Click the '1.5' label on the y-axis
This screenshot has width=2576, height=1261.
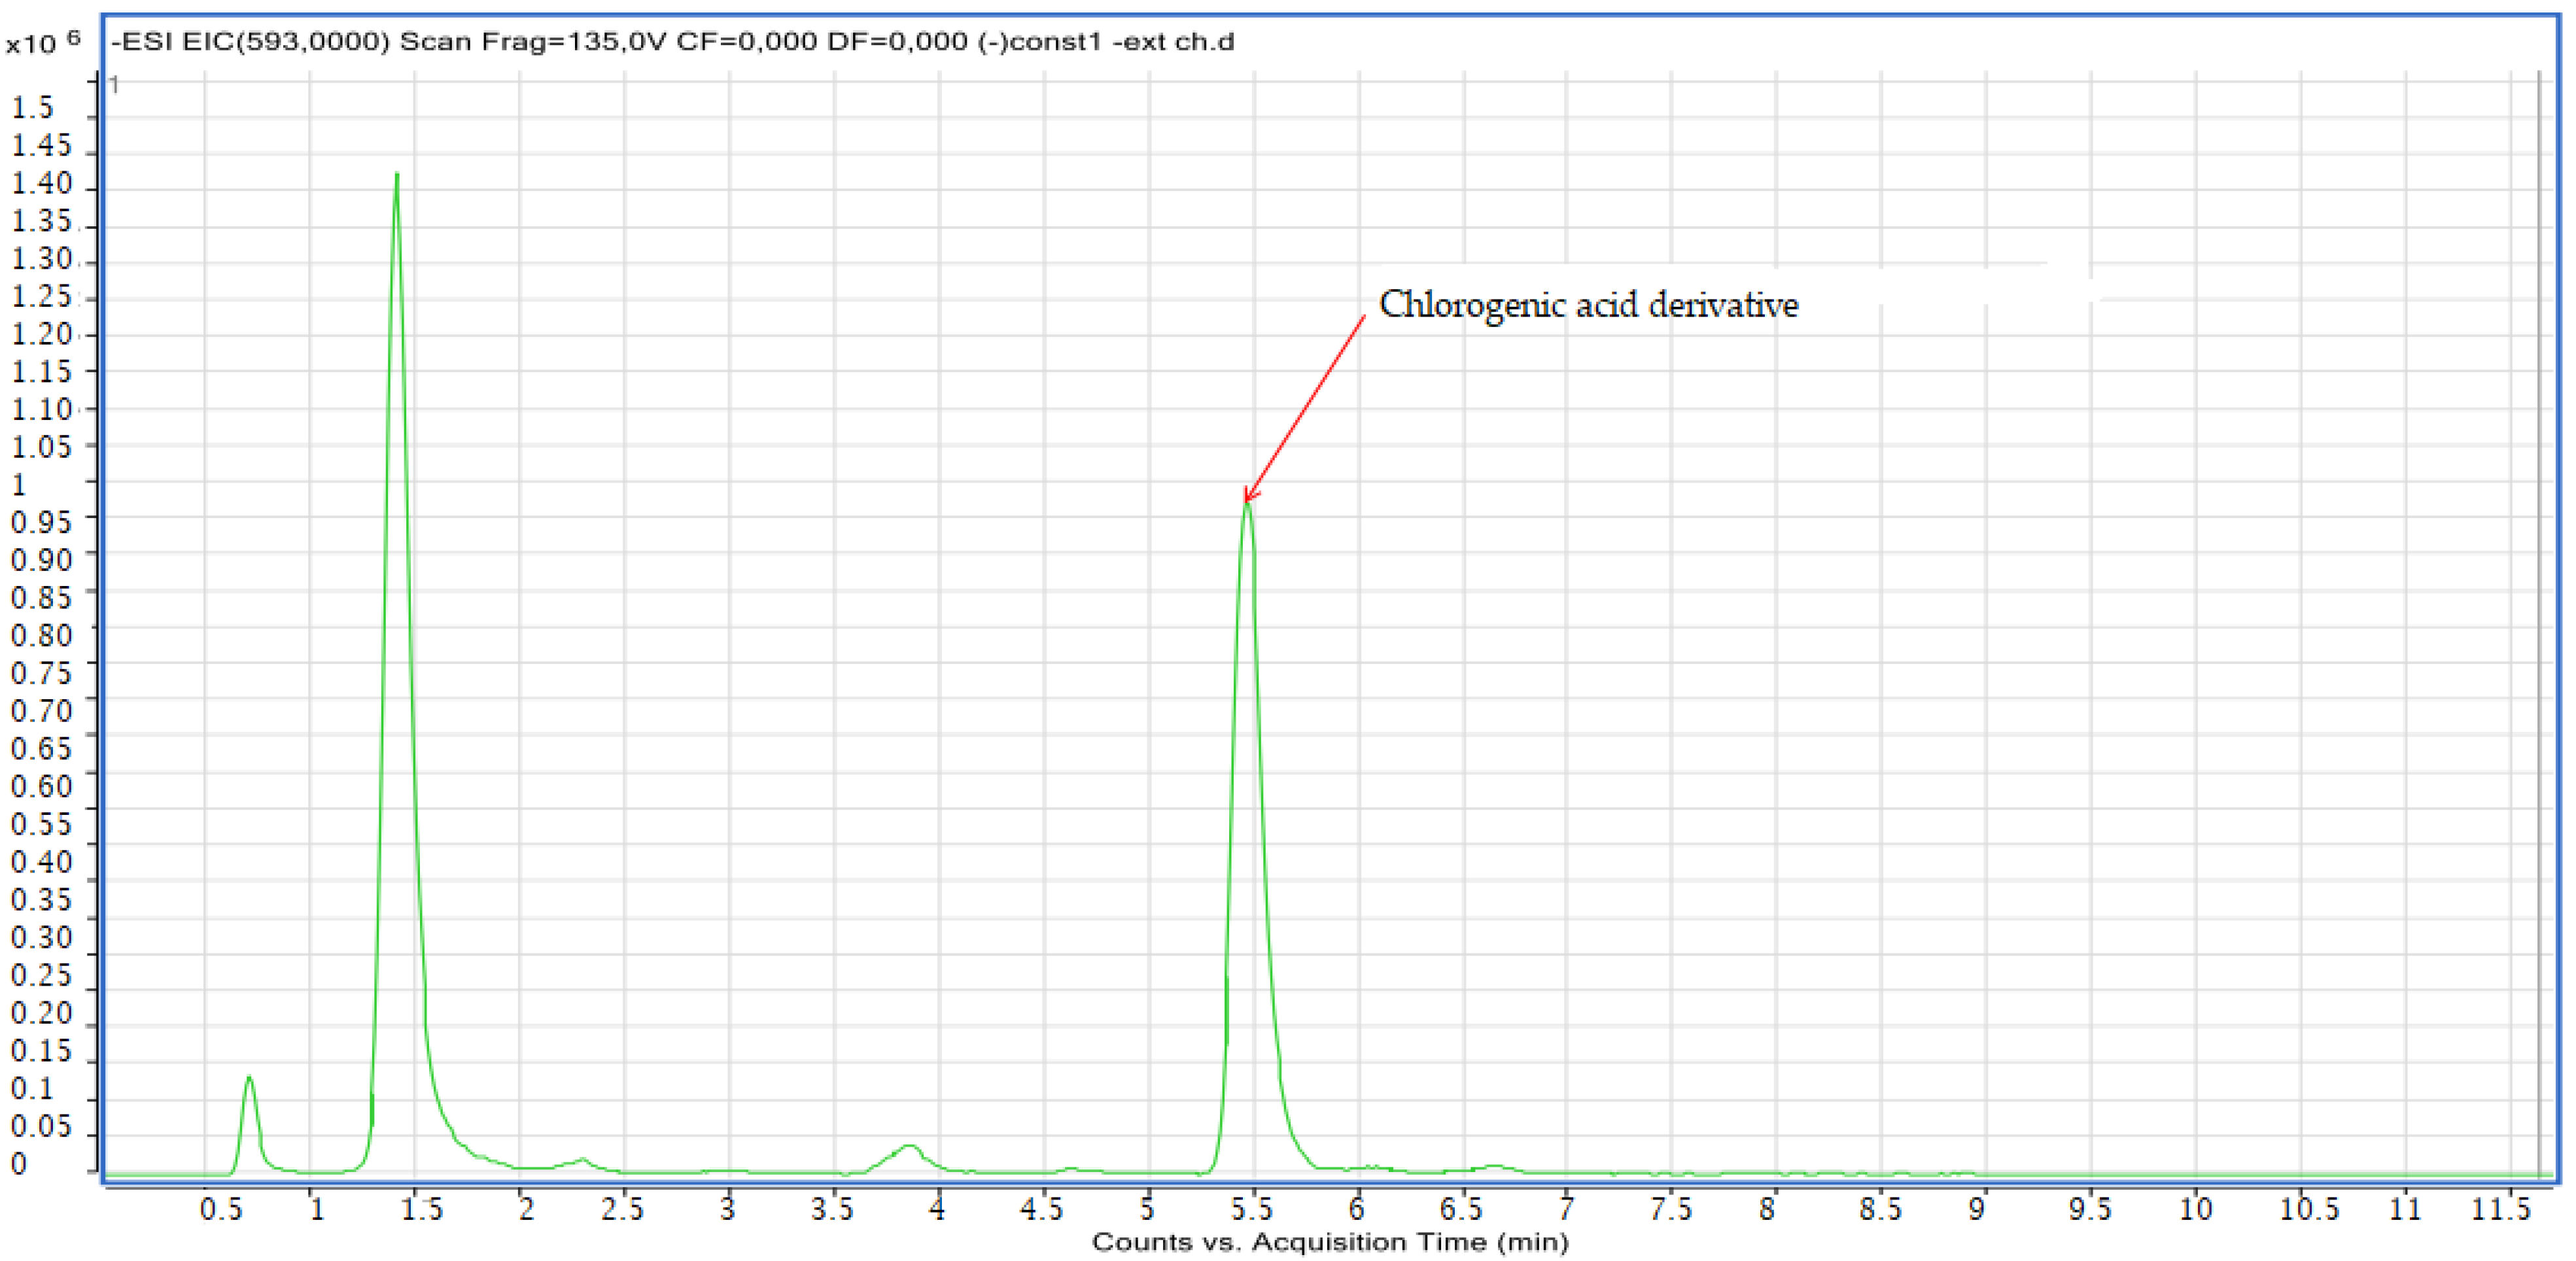(32, 108)
